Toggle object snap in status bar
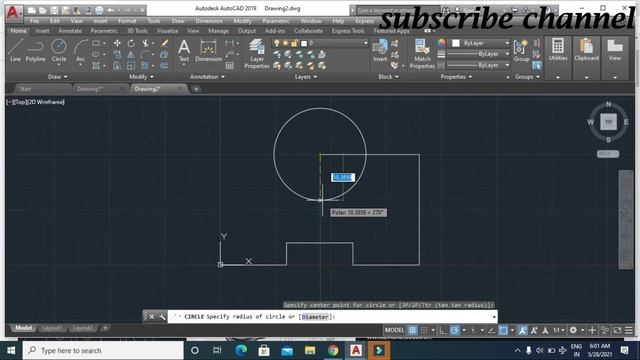640x360 pixels. [x=503, y=330]
